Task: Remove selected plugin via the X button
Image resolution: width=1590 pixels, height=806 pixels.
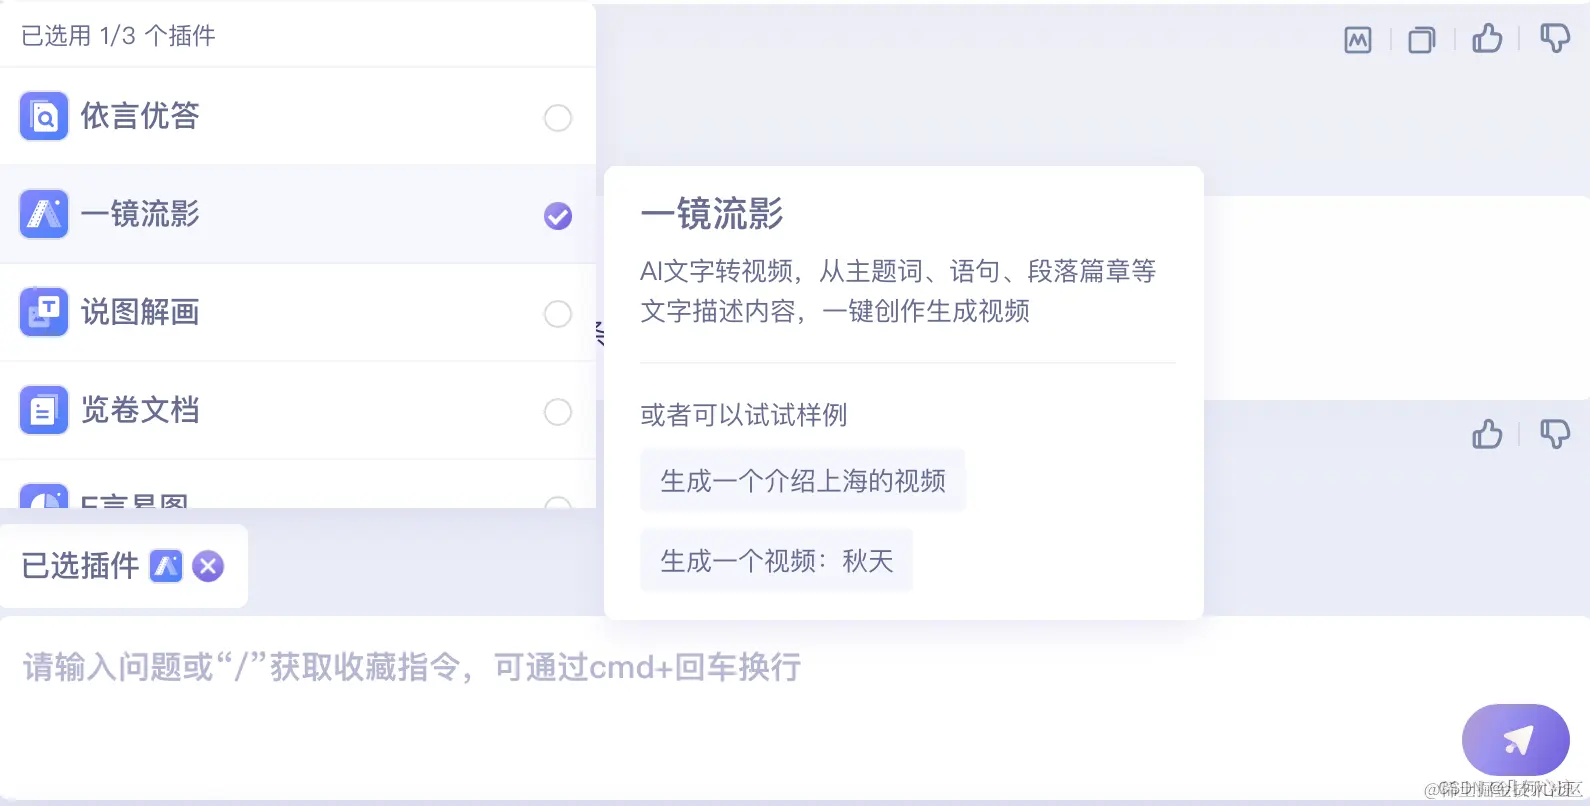Action: 207,566
